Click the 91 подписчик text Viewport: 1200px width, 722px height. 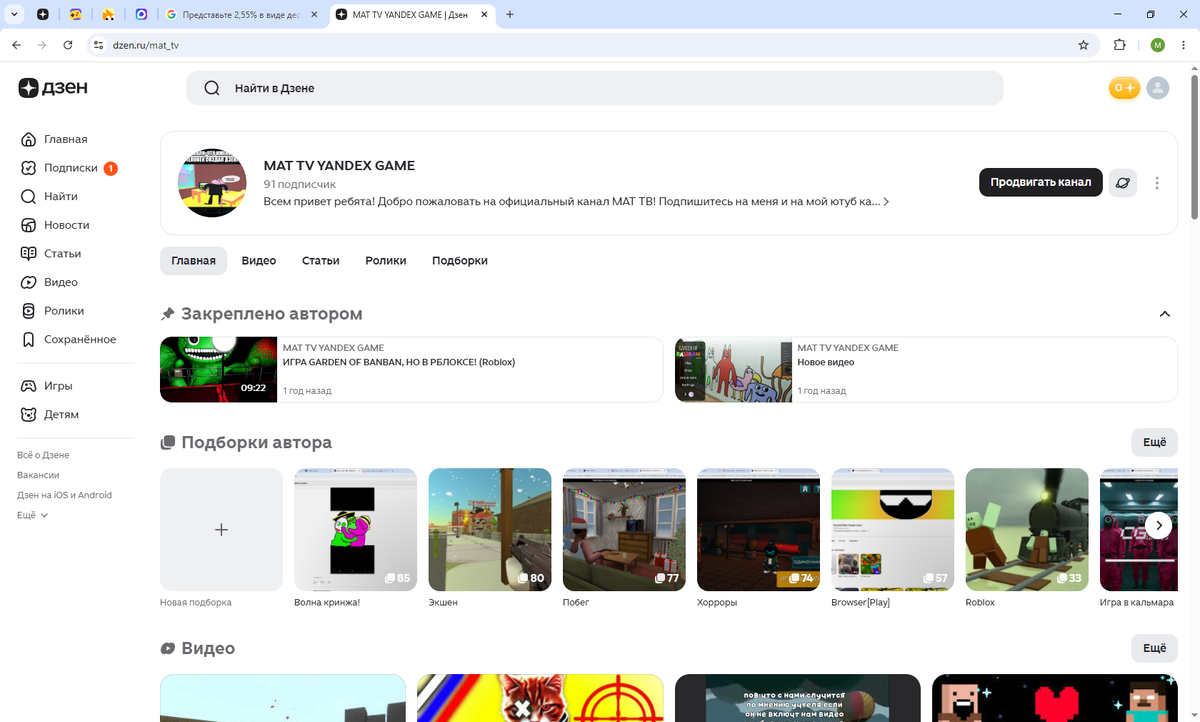299,184
